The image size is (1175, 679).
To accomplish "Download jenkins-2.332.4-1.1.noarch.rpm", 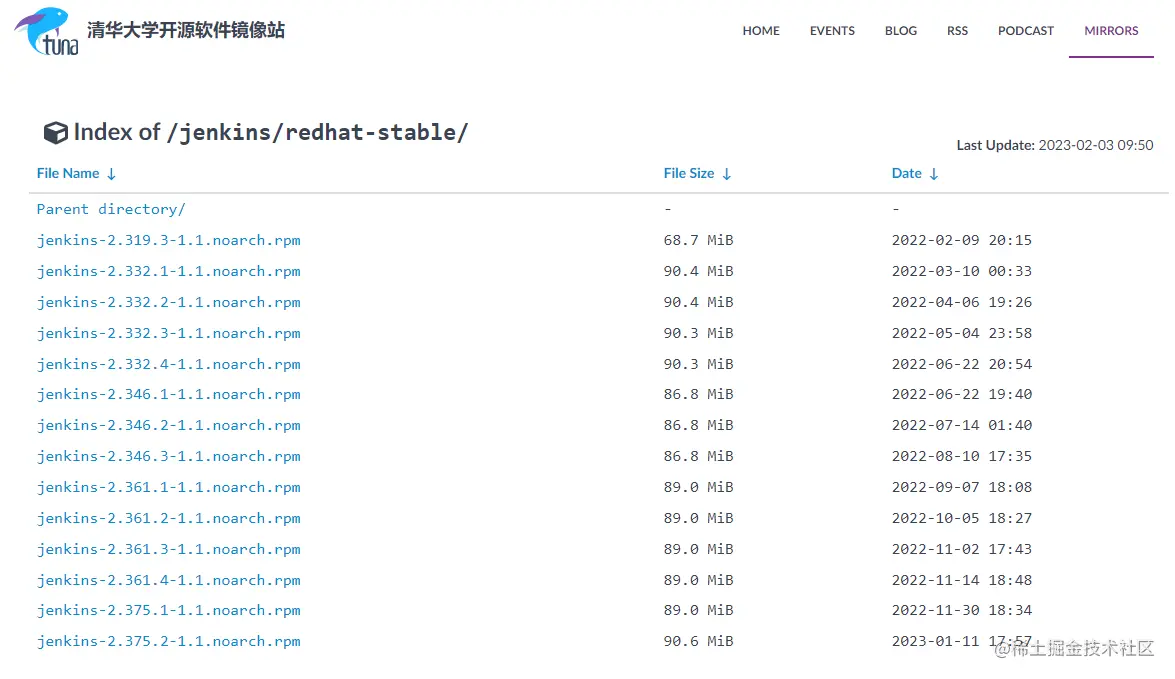I will (x=169, y=364).
